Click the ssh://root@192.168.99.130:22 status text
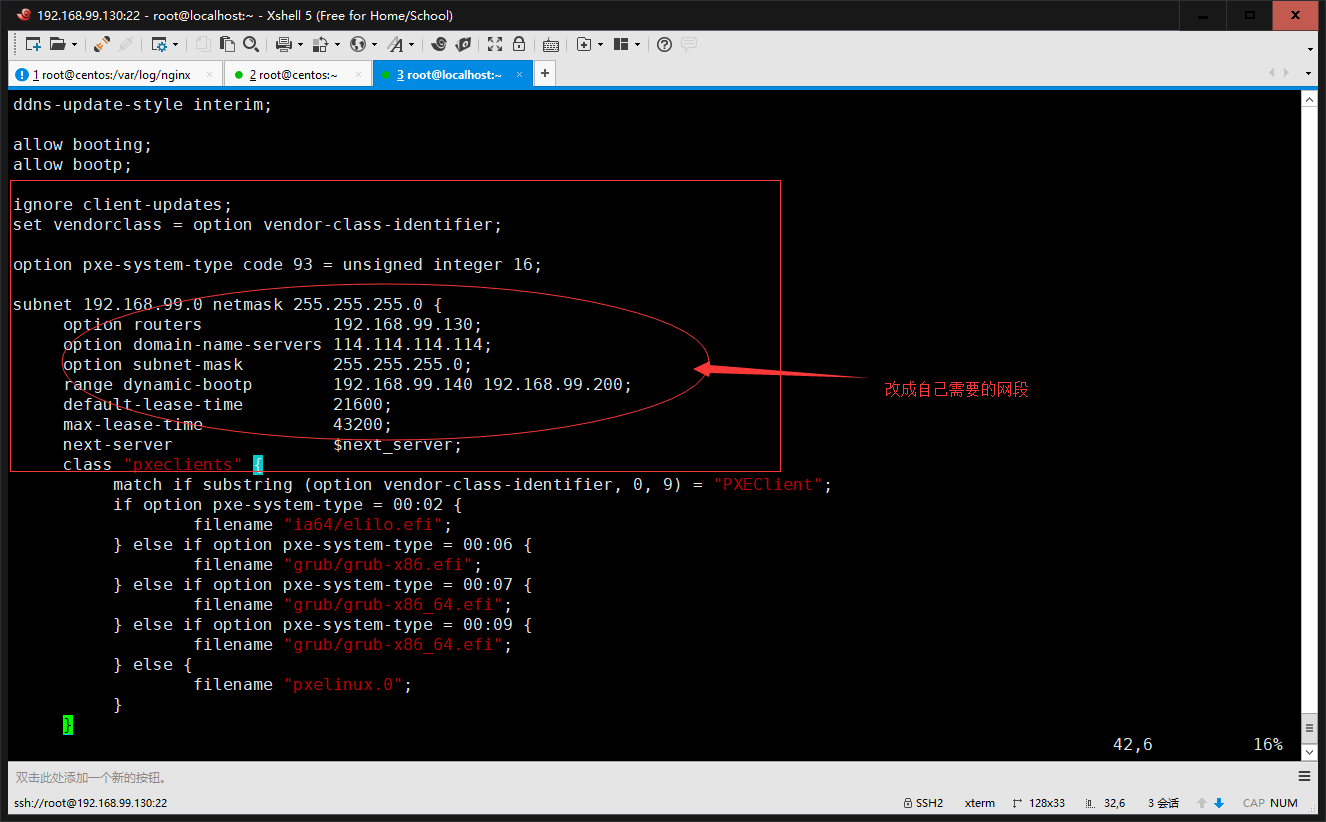The height and width of the screenshot is (822, 1326). coord(91,803)
